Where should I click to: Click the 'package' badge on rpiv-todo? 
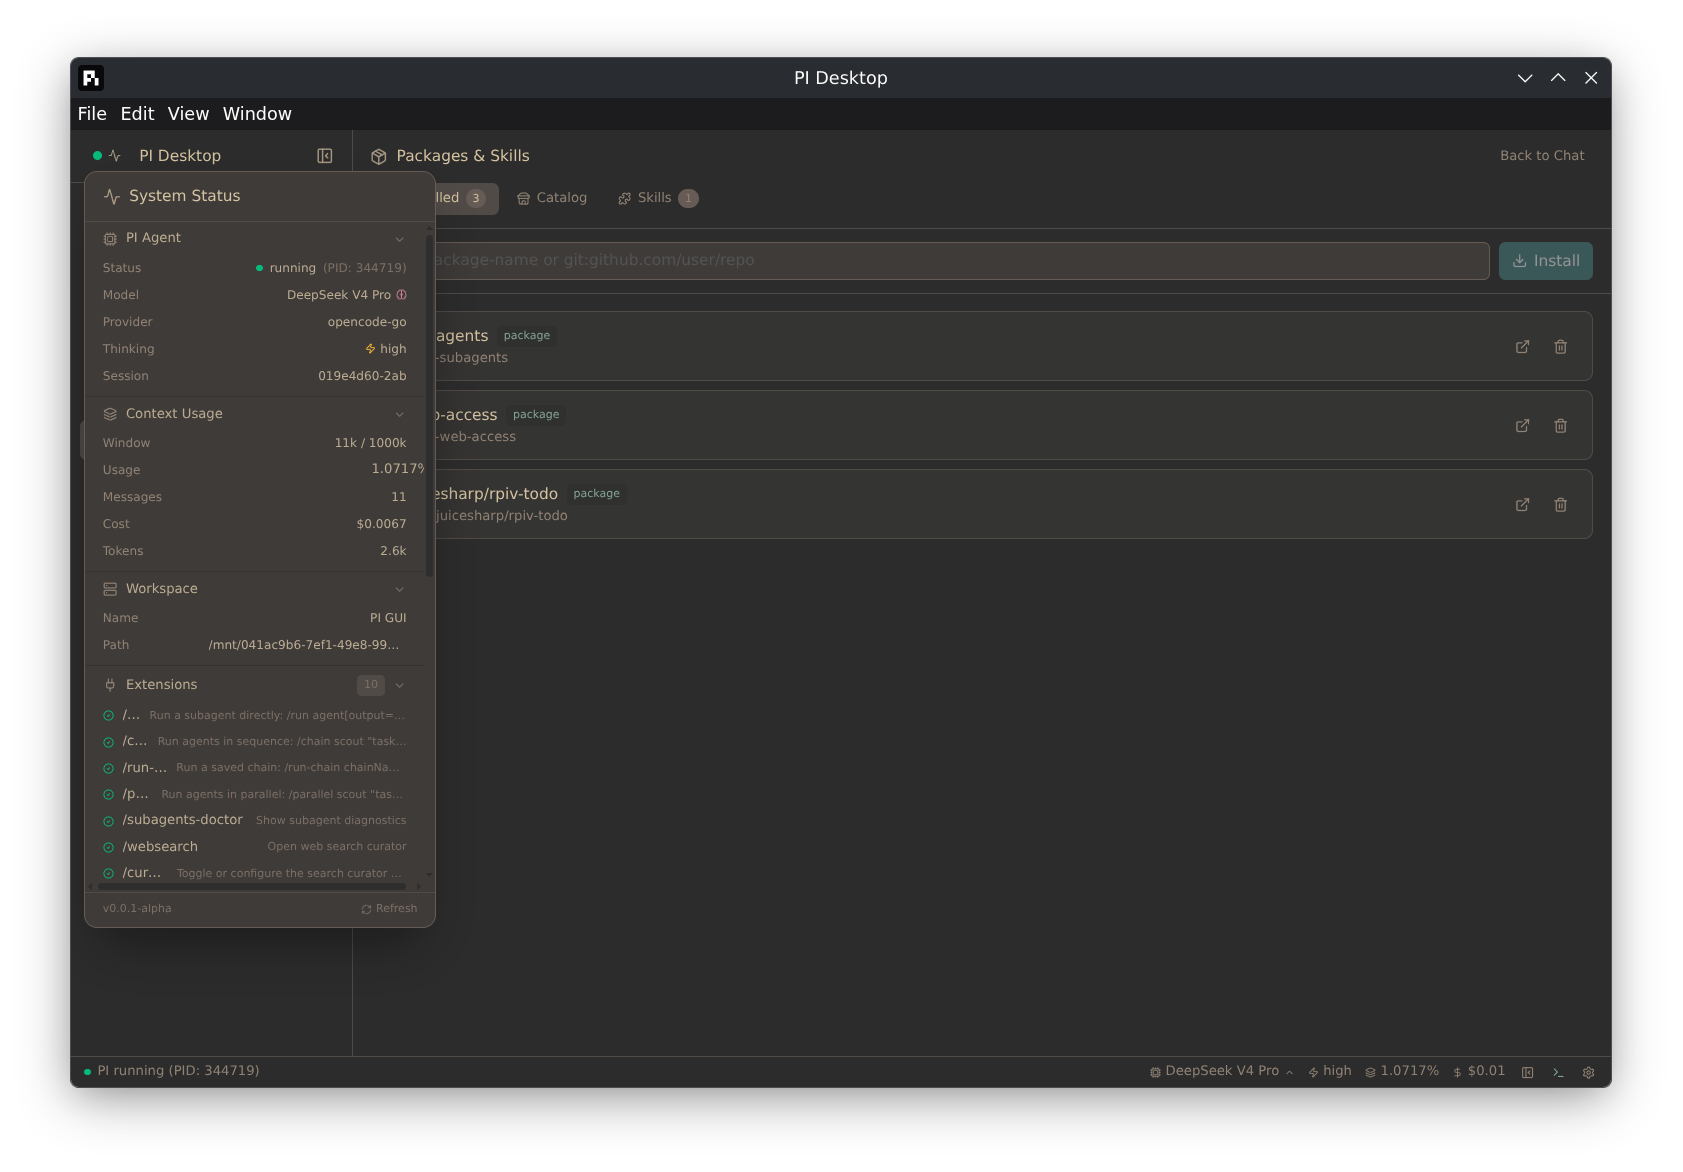(597, 494)
